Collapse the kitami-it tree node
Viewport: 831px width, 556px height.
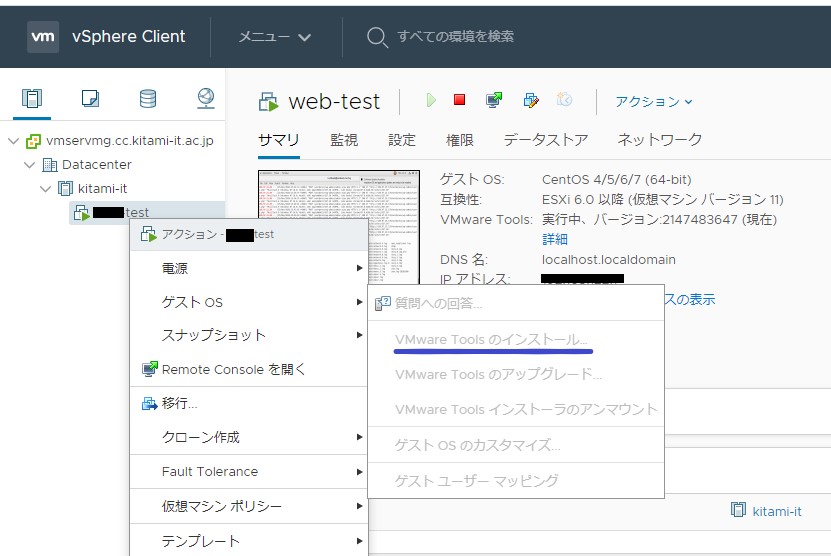[x=46, y=189]
